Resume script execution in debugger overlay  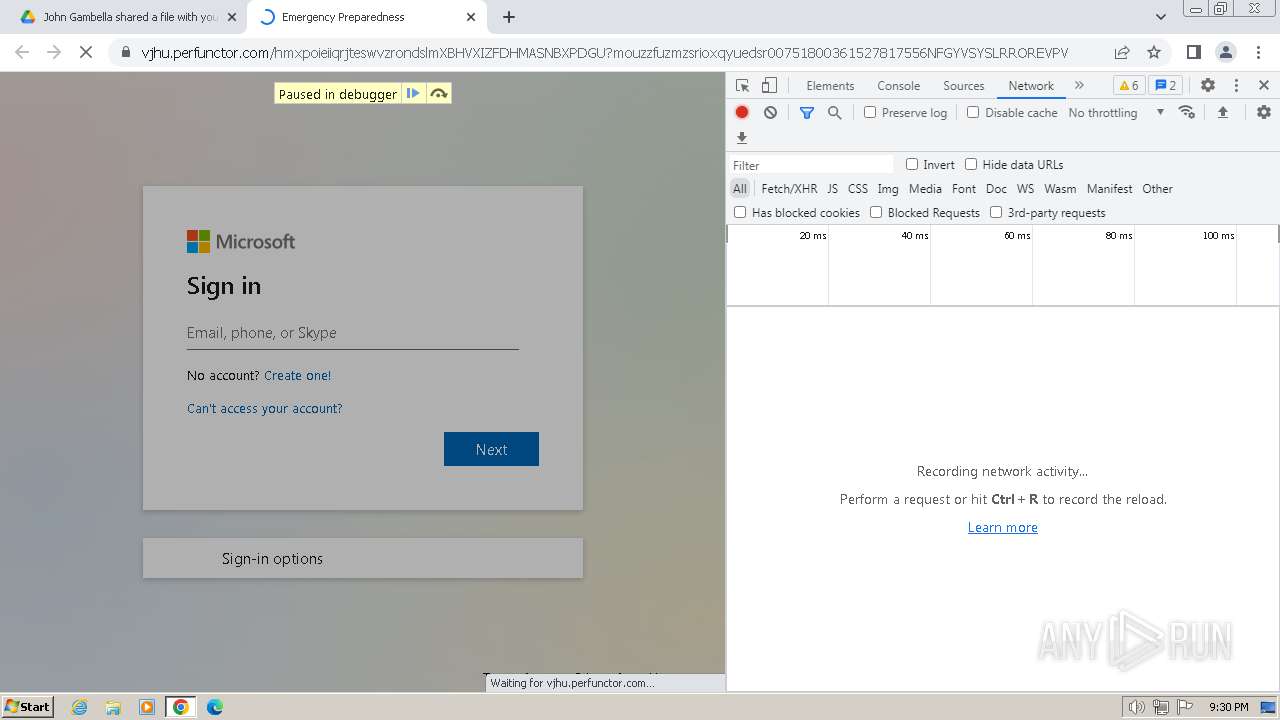[413, 93]
